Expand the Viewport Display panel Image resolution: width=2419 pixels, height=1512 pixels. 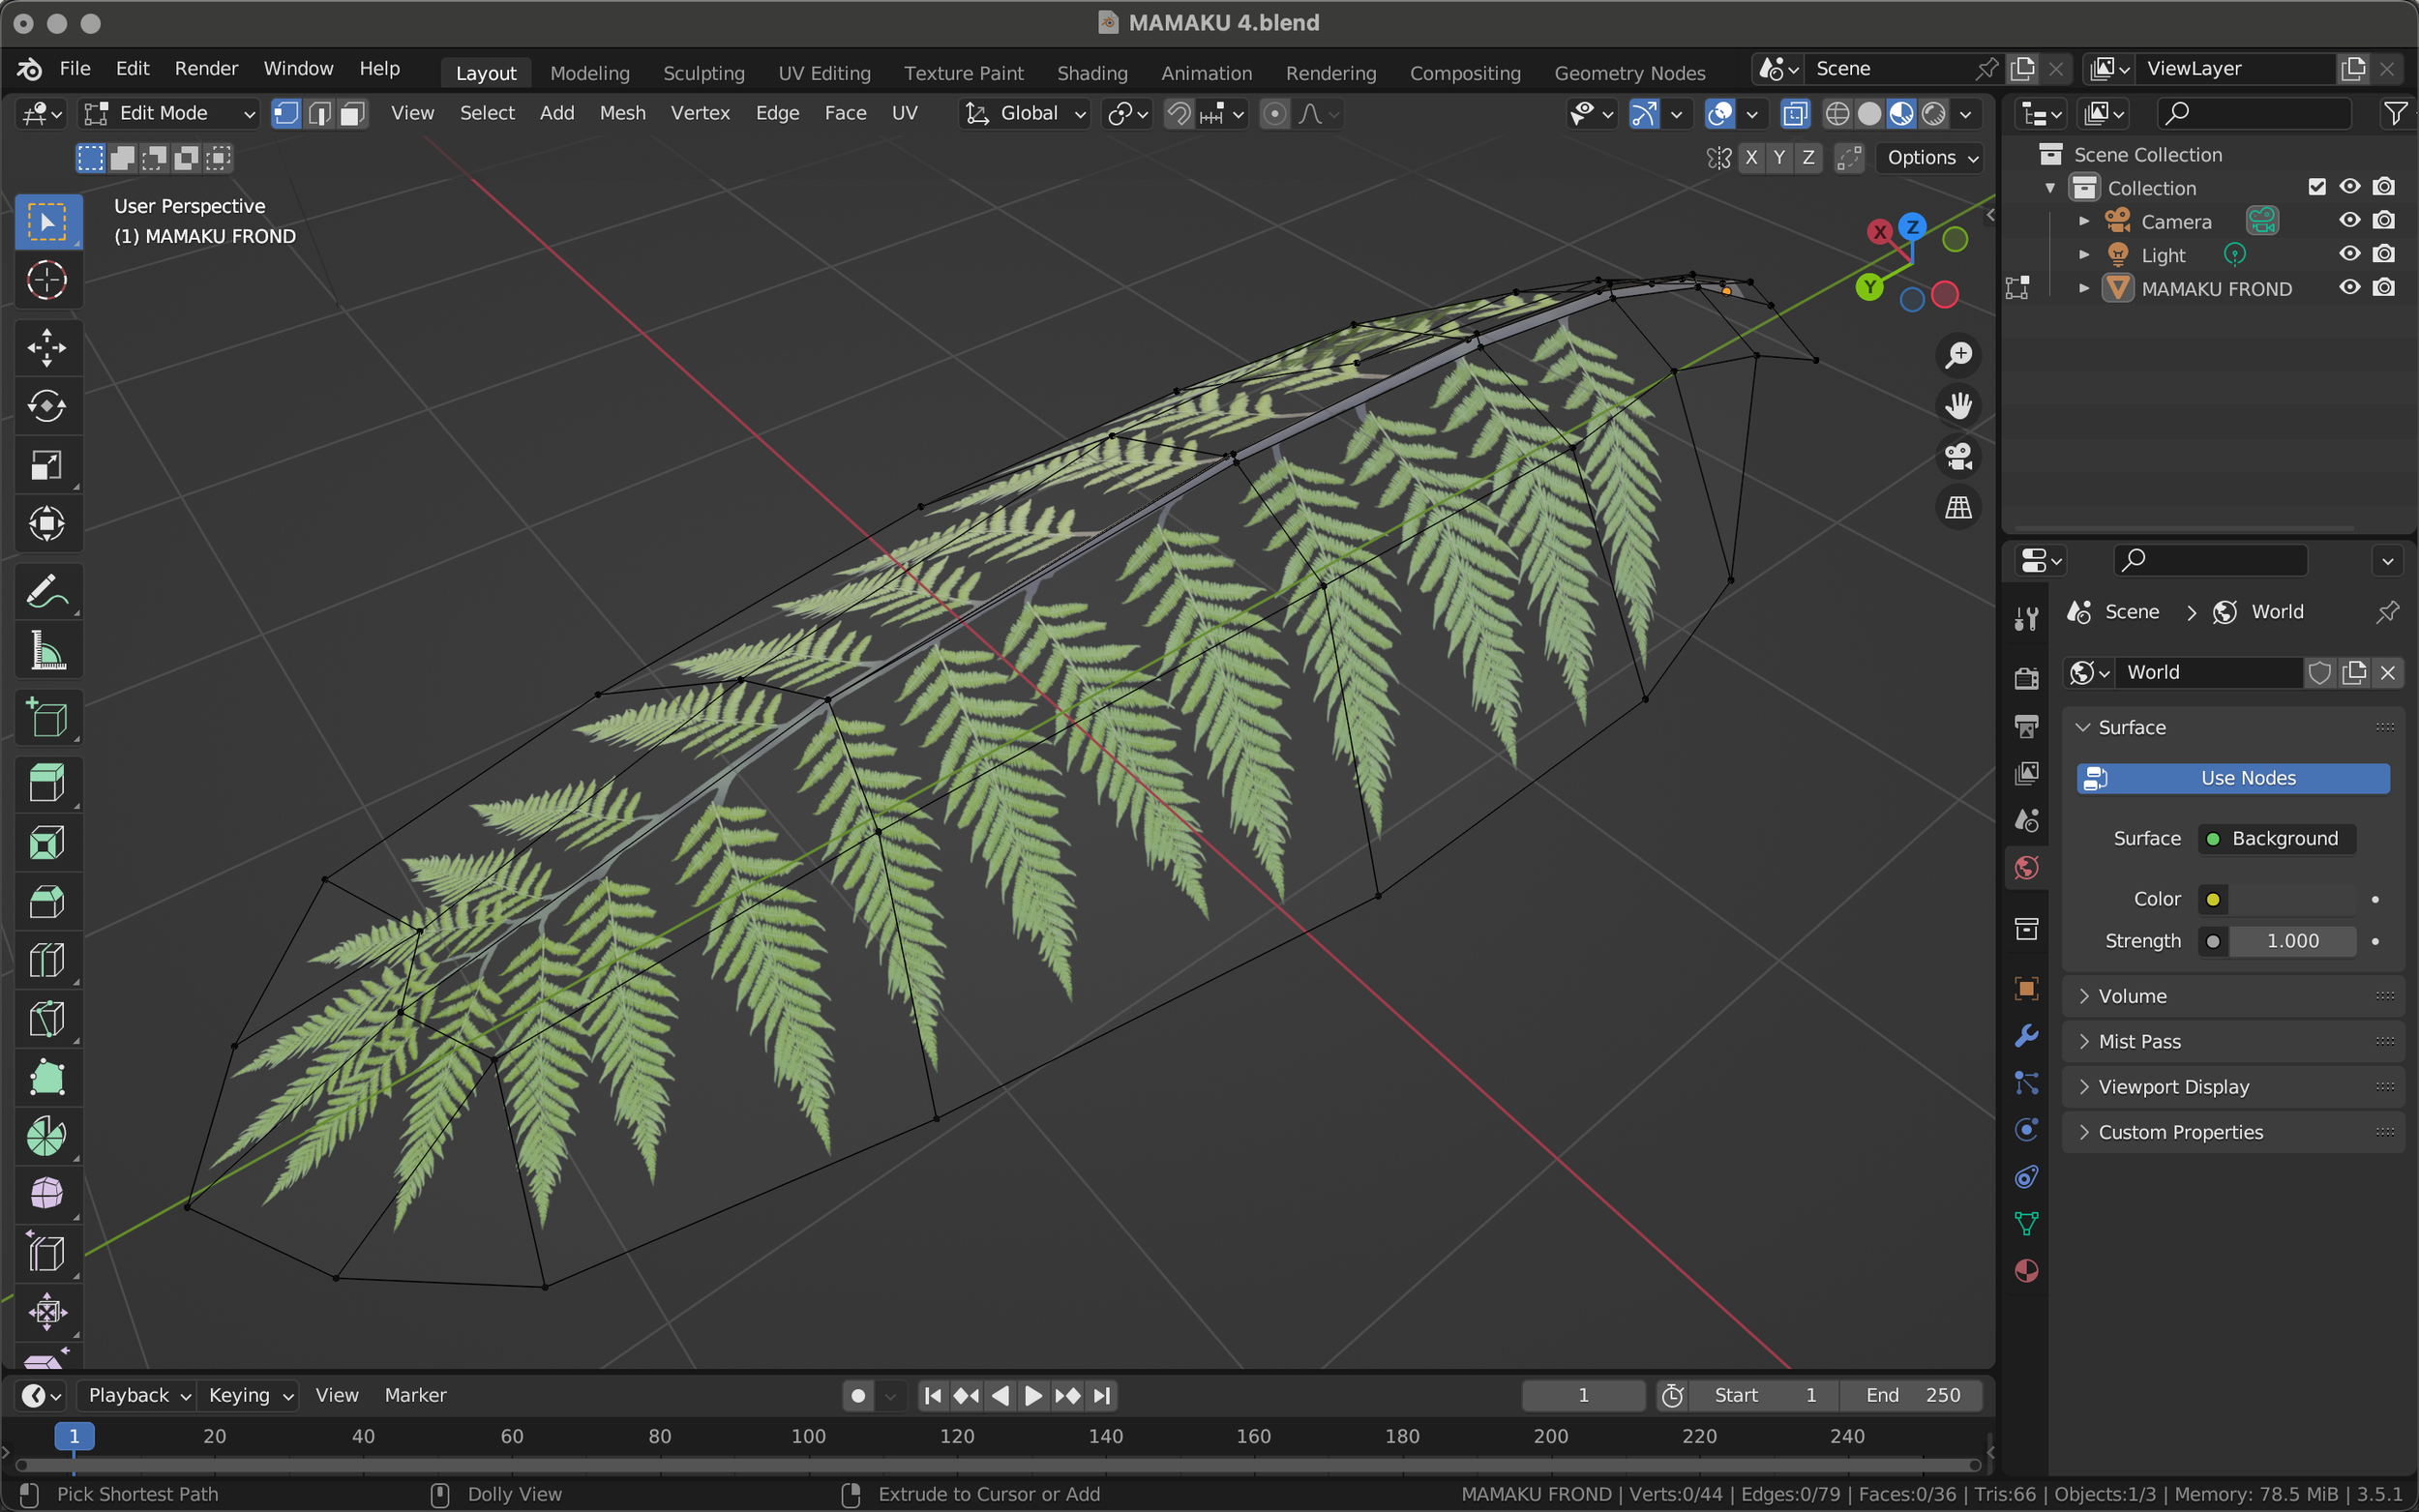click(x=2173, y=1087)
